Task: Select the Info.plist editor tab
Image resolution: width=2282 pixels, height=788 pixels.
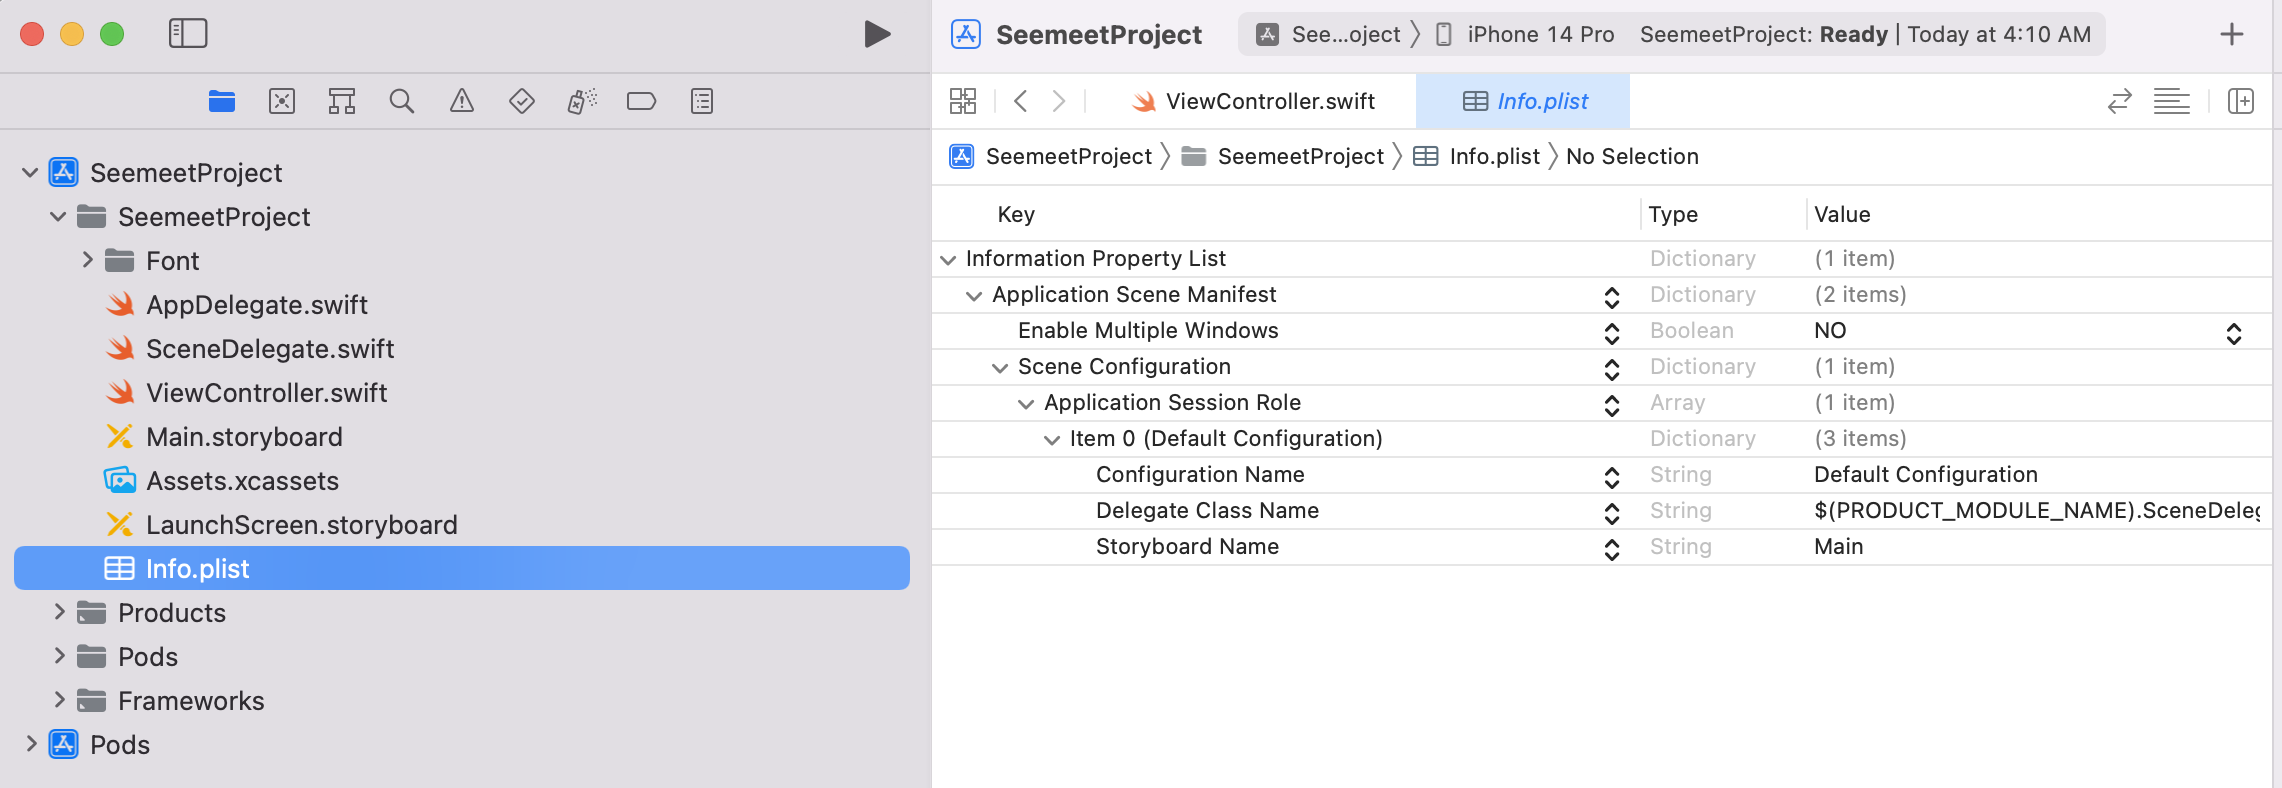Action: tap(1525, 101)
